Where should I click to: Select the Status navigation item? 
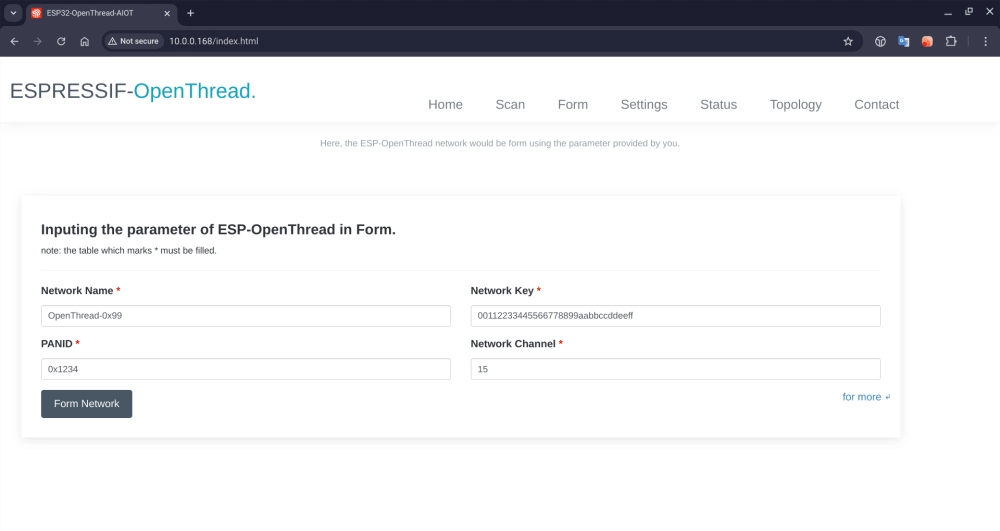(x=718, y=104)
